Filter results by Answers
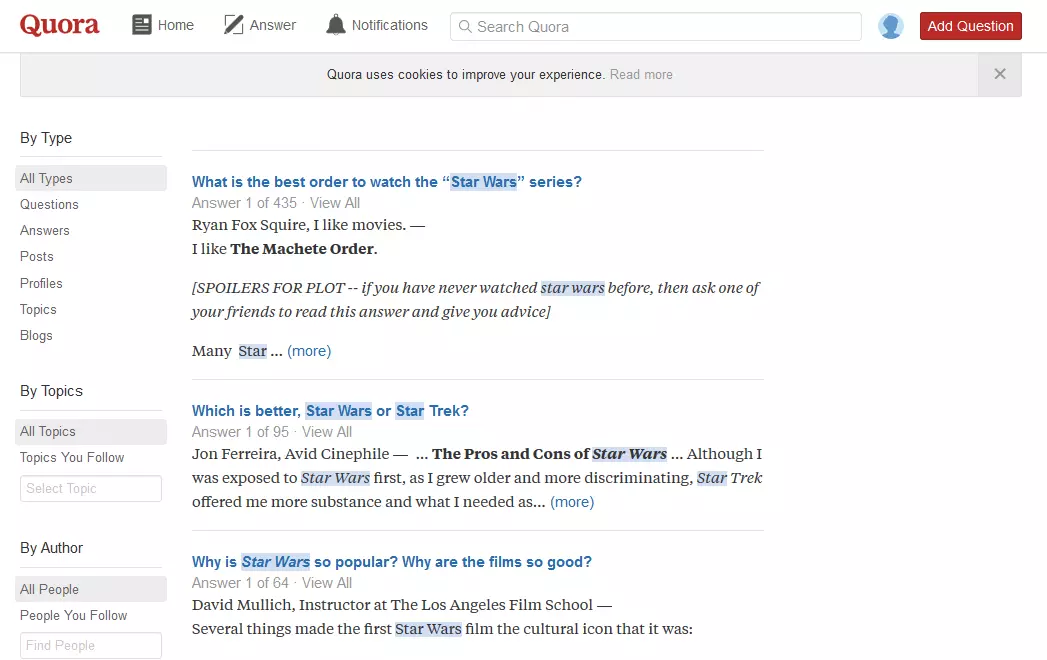Screen dimensions: 1047x660 click(x=45, y=230)
